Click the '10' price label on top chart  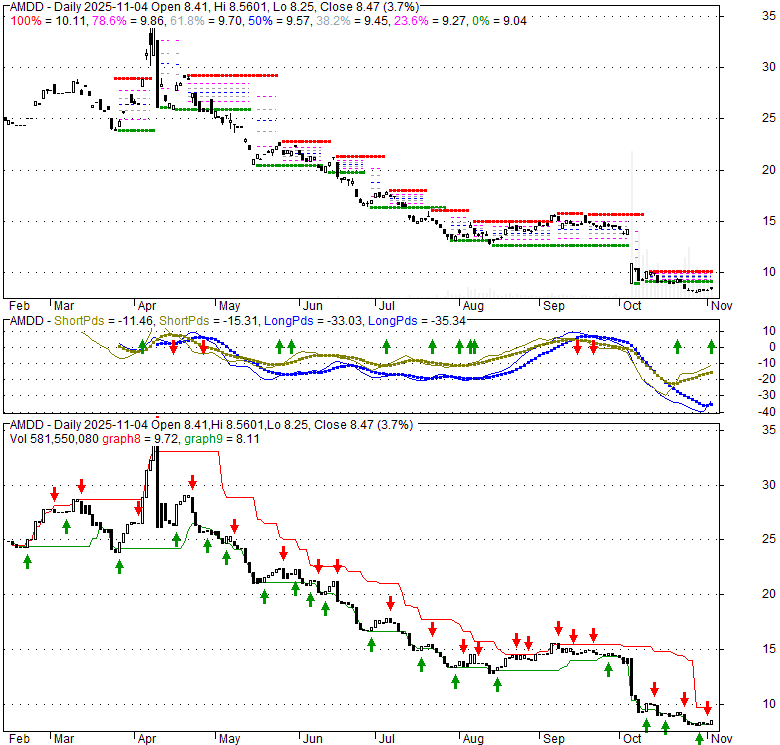(769, 272)
